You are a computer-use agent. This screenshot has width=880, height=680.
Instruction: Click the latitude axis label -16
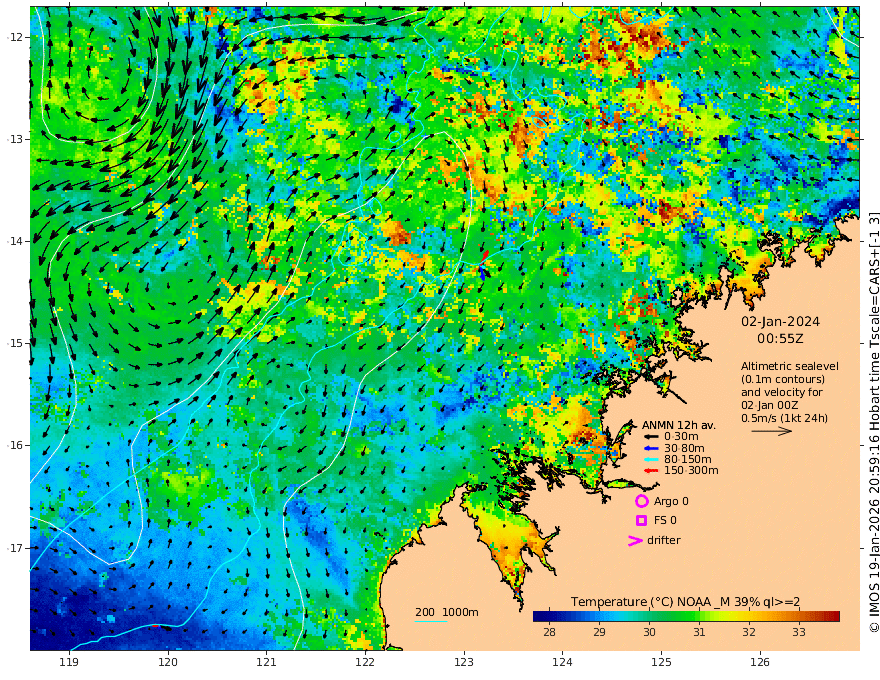pyautogui.click(x=15, y=445)
